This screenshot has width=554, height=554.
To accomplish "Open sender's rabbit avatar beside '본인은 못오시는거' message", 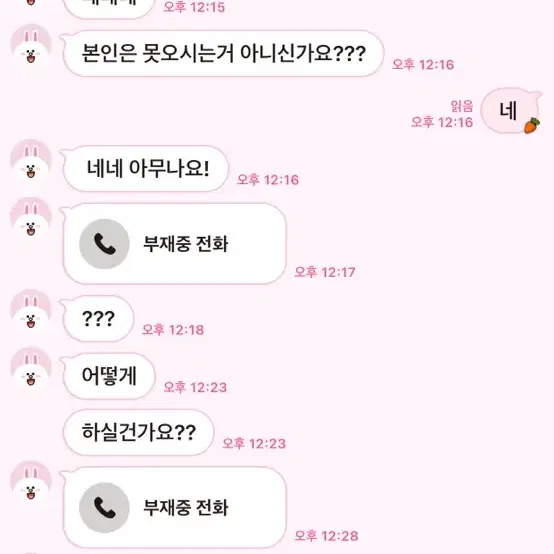I will [31, 44].
